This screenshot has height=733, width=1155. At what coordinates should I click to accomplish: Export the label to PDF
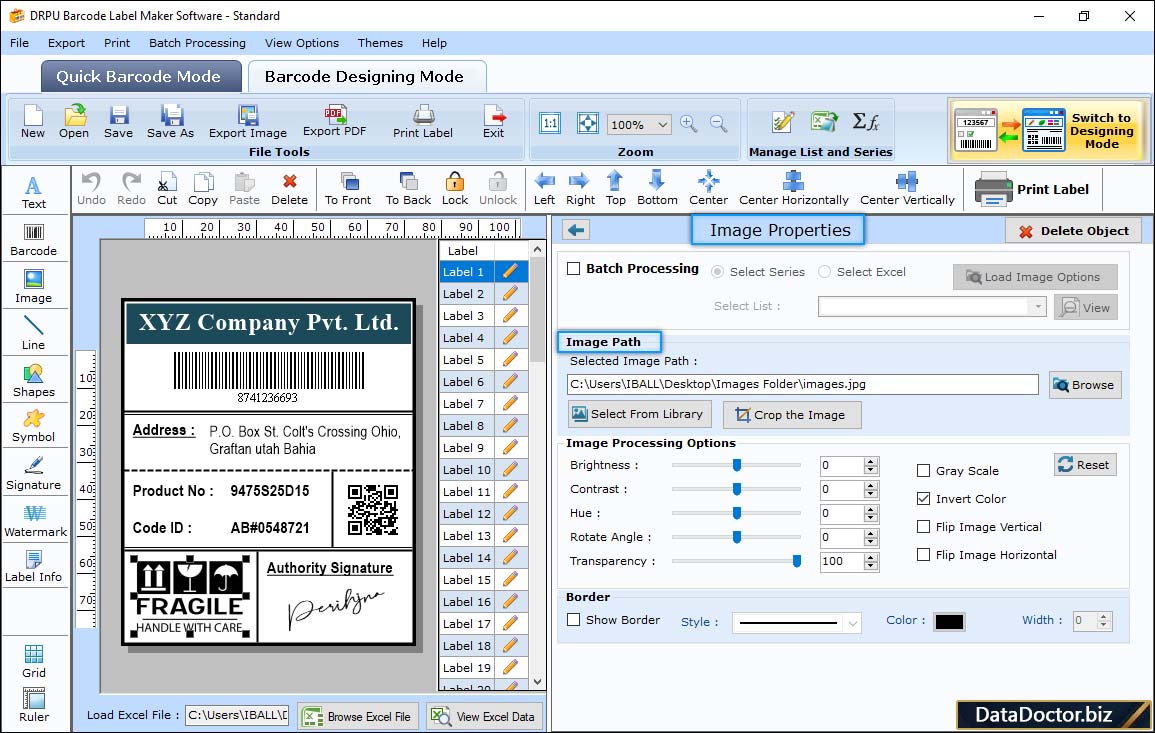[x=334, y=122]
